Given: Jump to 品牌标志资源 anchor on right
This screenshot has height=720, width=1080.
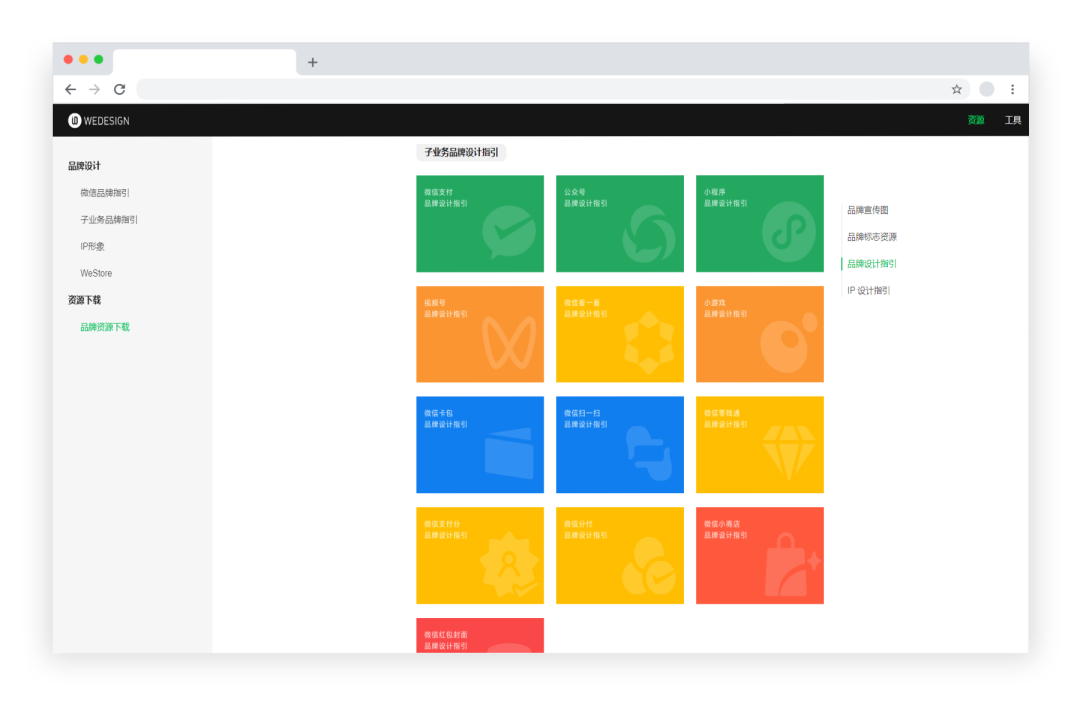Looking at the screenshot, I should pos(872,237).
